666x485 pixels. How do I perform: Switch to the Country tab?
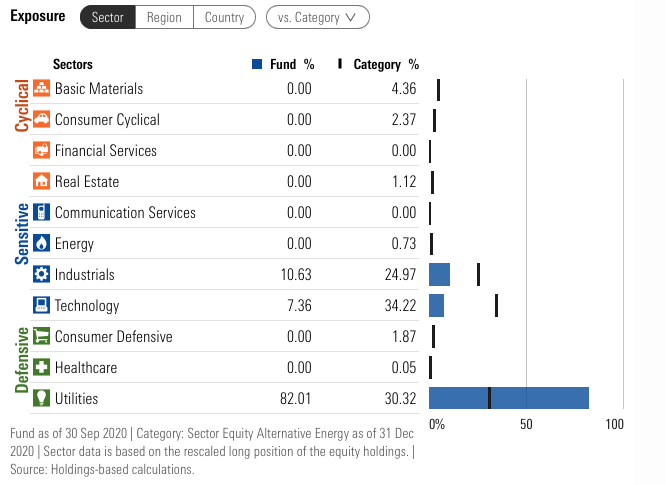224,17
